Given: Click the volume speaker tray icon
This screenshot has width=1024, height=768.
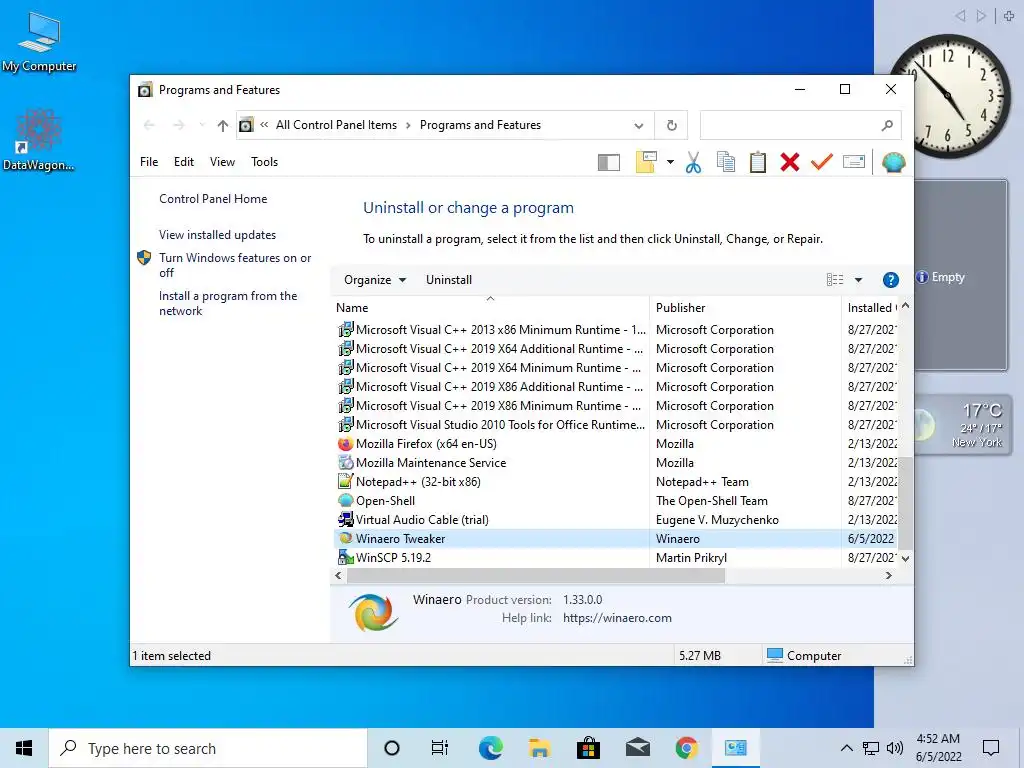Looking at the screenshot, I should [895, 748].
